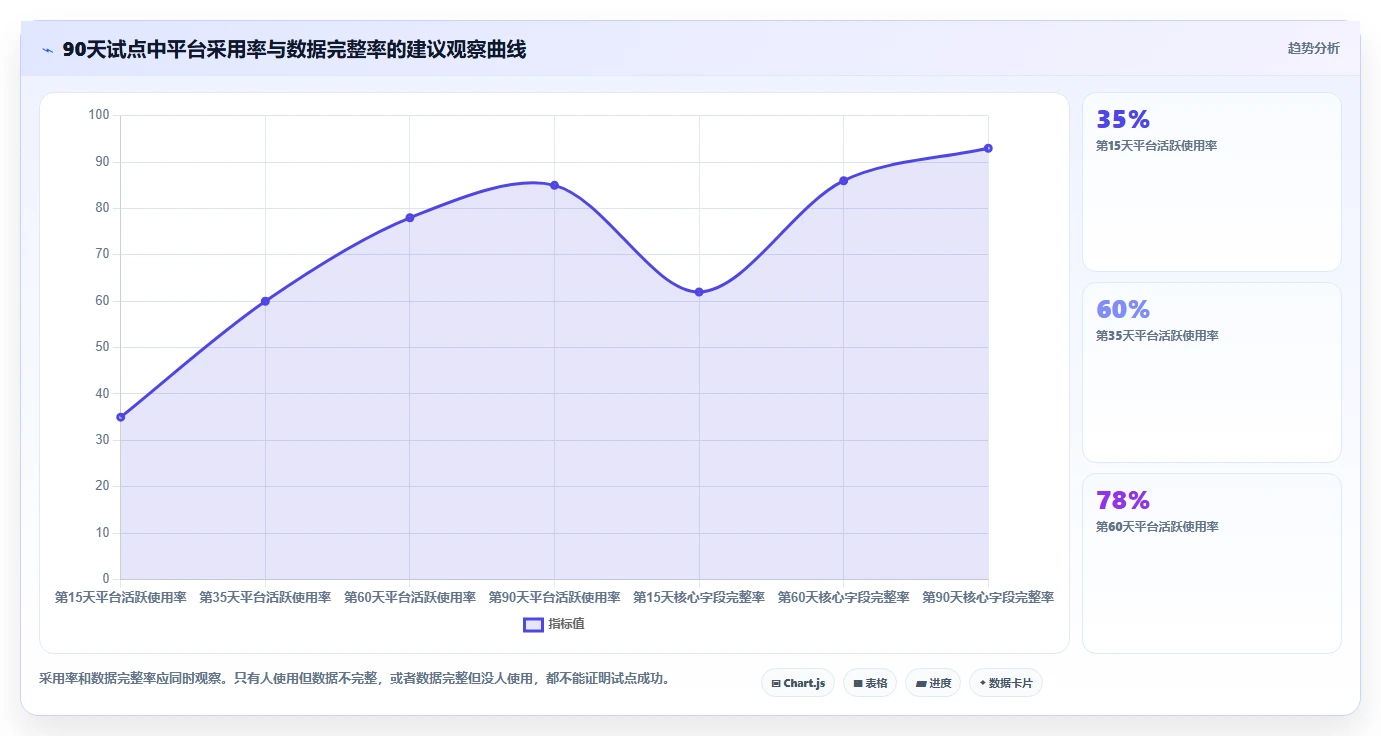Image resolution: width=1381 pixels, height=736 pixels.
Task: Select the 表格 tag
Action: [x=870, y=683]
